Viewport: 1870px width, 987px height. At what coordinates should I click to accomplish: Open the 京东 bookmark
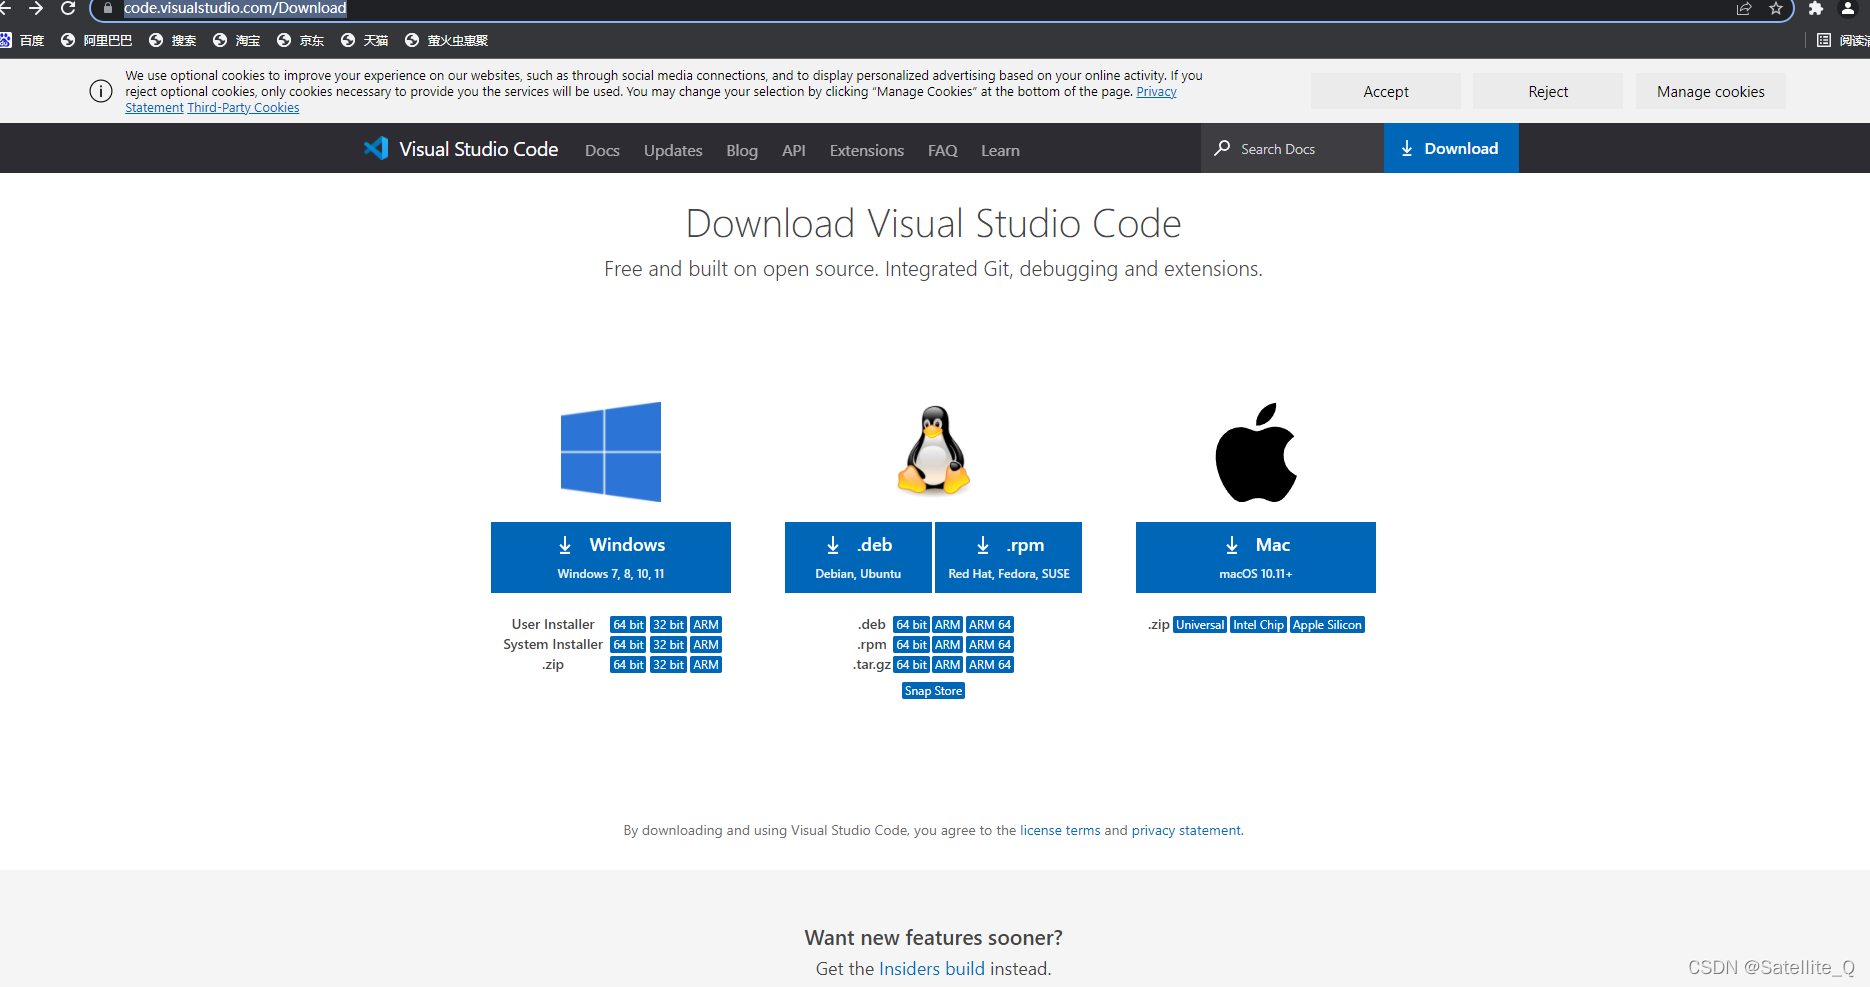[x=300, y=40]
